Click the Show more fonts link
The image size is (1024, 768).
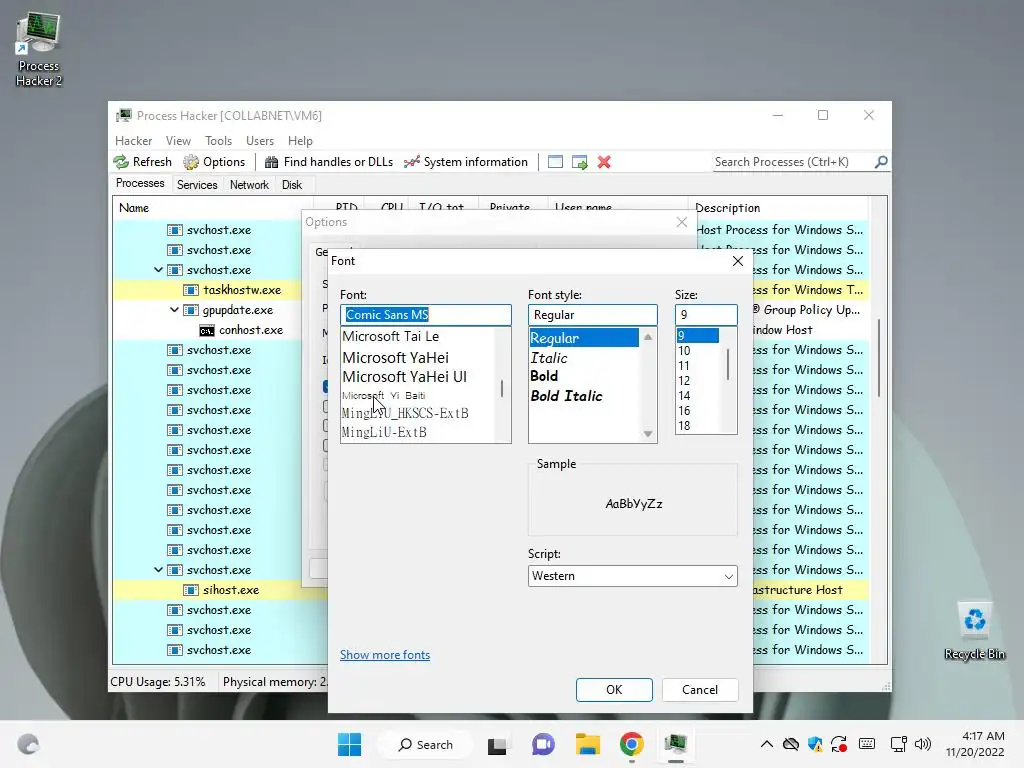point(385,655)
